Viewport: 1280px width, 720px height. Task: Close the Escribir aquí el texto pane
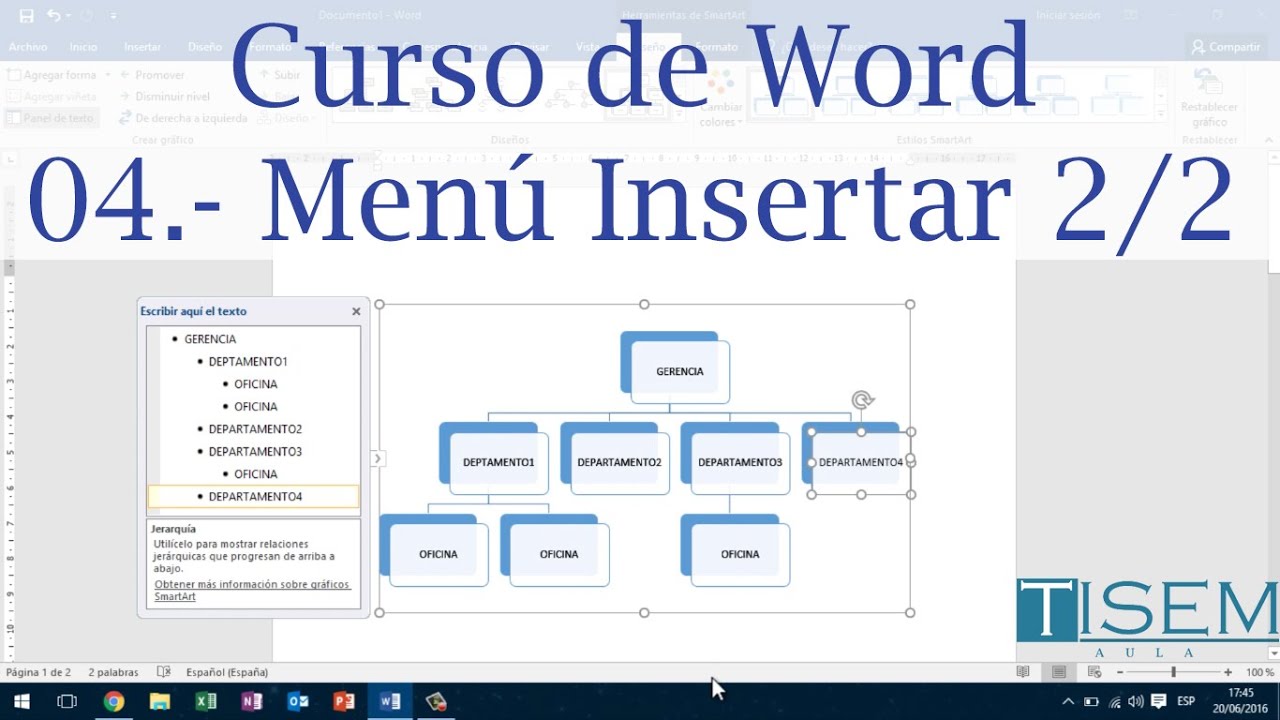356,311
